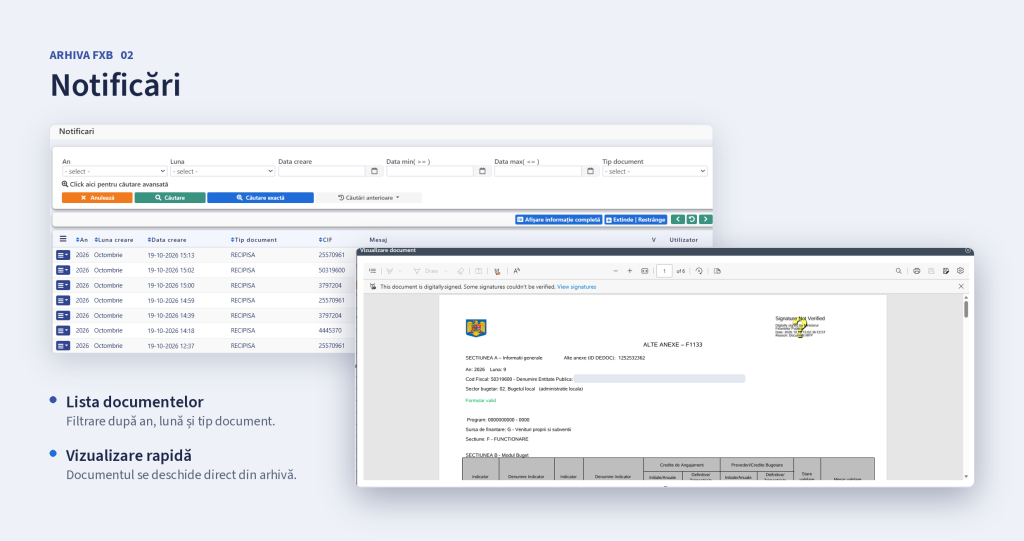Click the orange Anulează button

coord(97,197)
